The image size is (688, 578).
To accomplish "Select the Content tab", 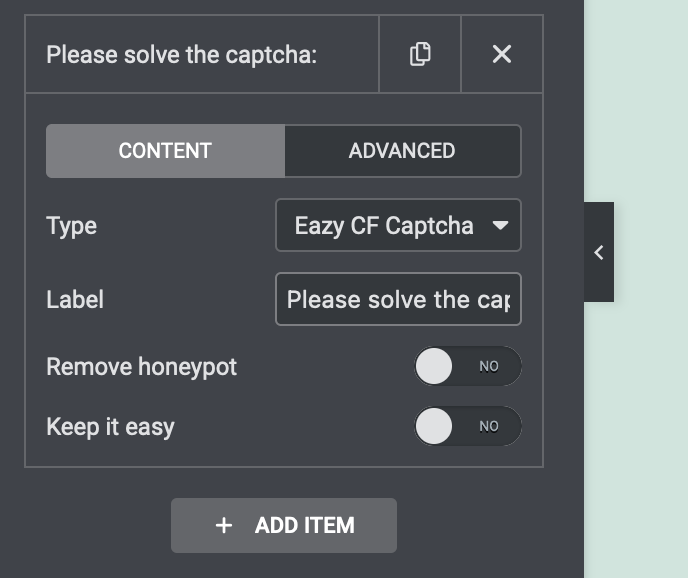I will (x=165, y=151).
